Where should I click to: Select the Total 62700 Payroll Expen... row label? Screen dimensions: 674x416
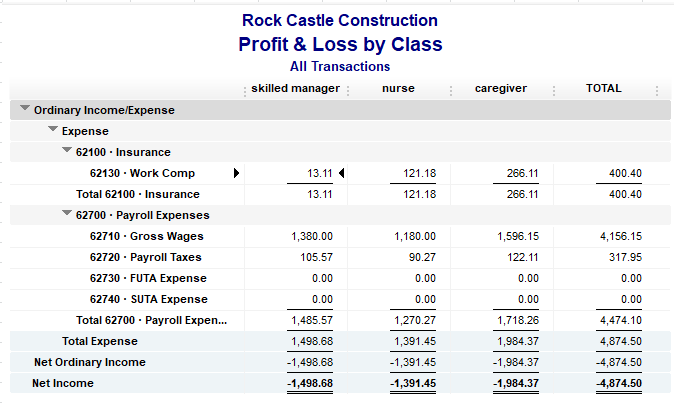[151, 321]
